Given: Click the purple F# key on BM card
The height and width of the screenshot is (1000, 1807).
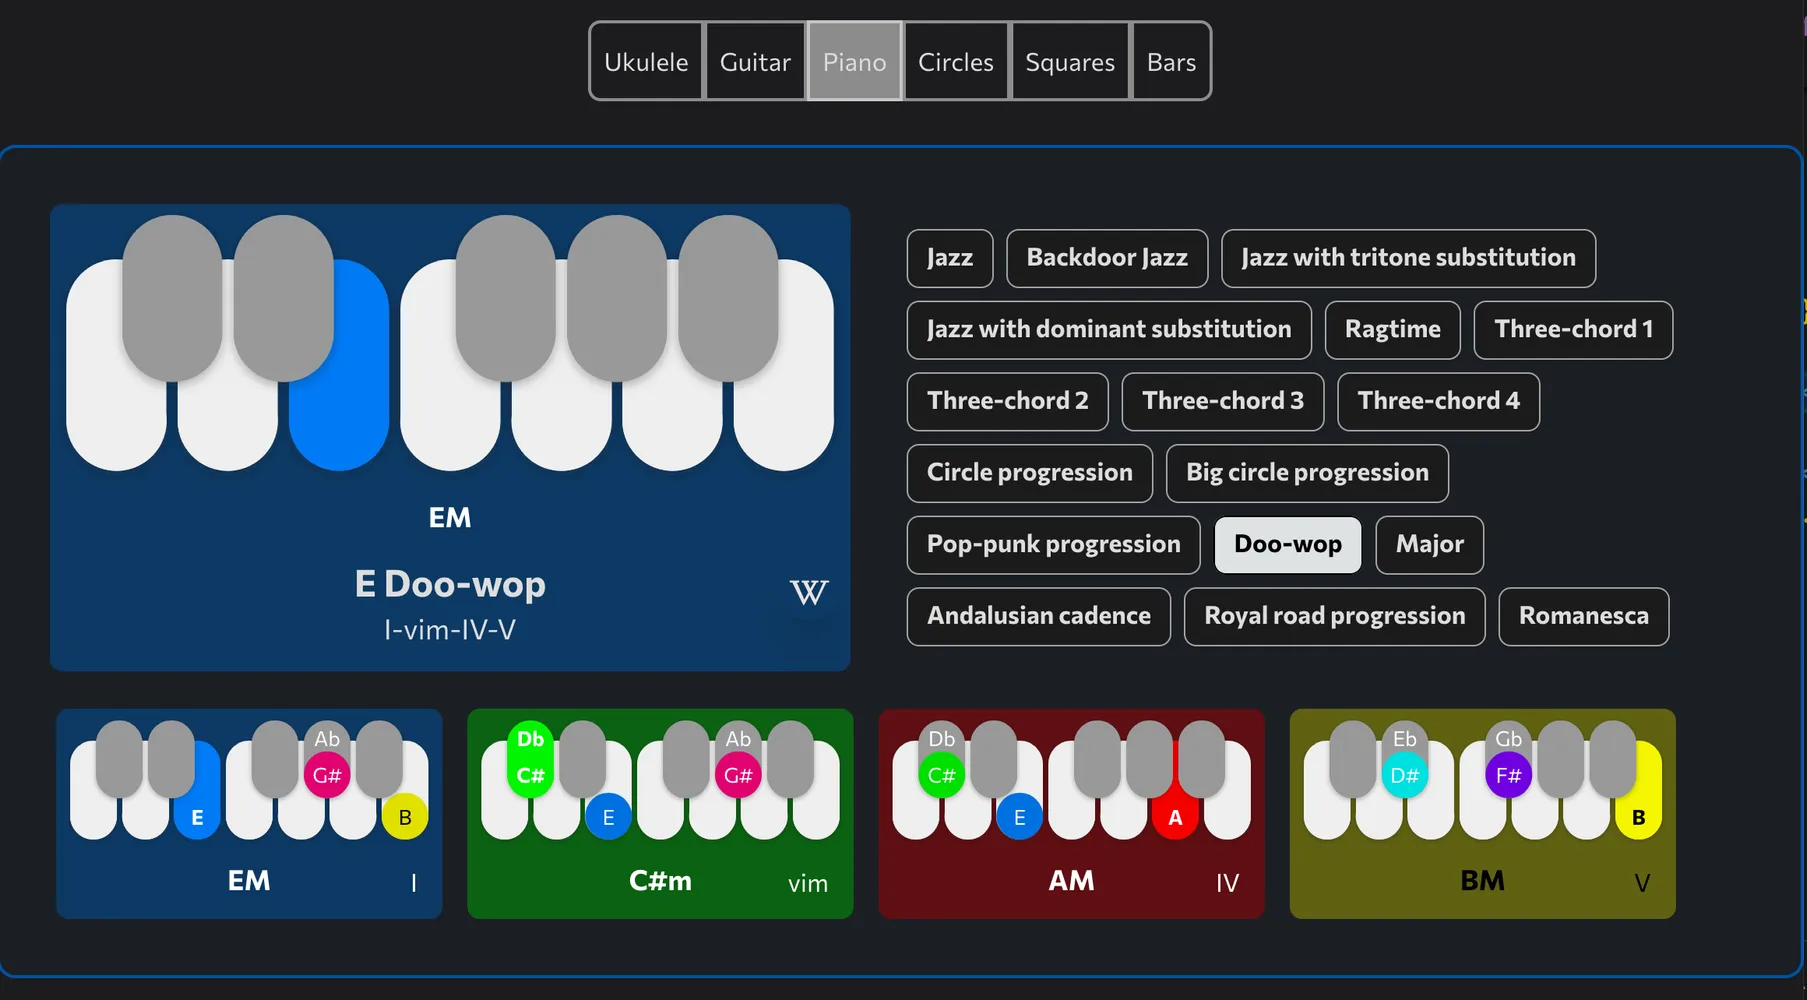Looking at the screenshot, I should (x=1508, y=775).
